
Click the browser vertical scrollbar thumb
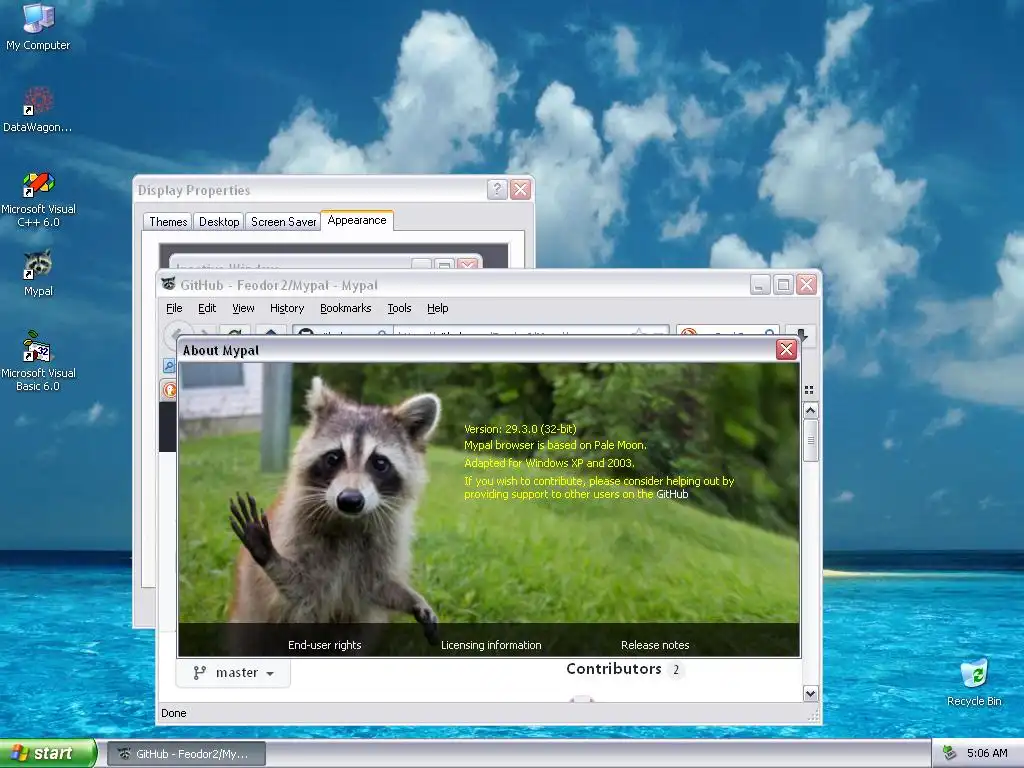(810, 440)
